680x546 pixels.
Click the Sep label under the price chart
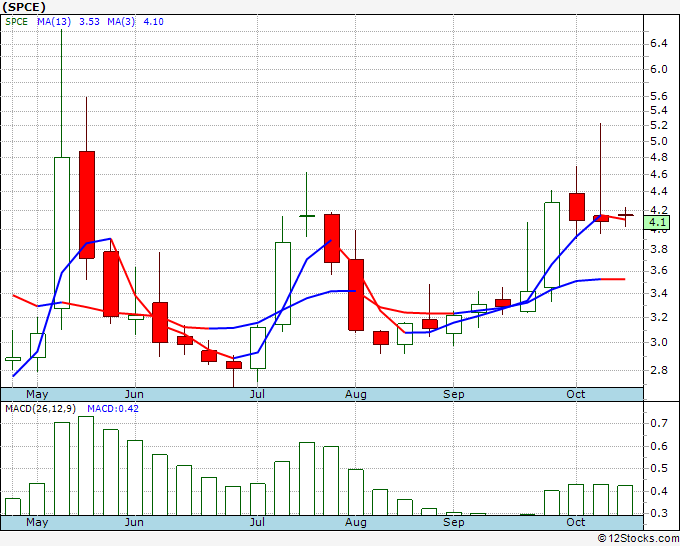coord(453,394)
